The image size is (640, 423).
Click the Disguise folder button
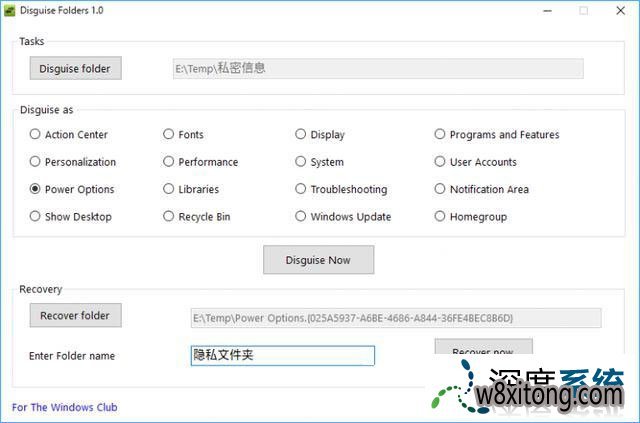point(75,69)
